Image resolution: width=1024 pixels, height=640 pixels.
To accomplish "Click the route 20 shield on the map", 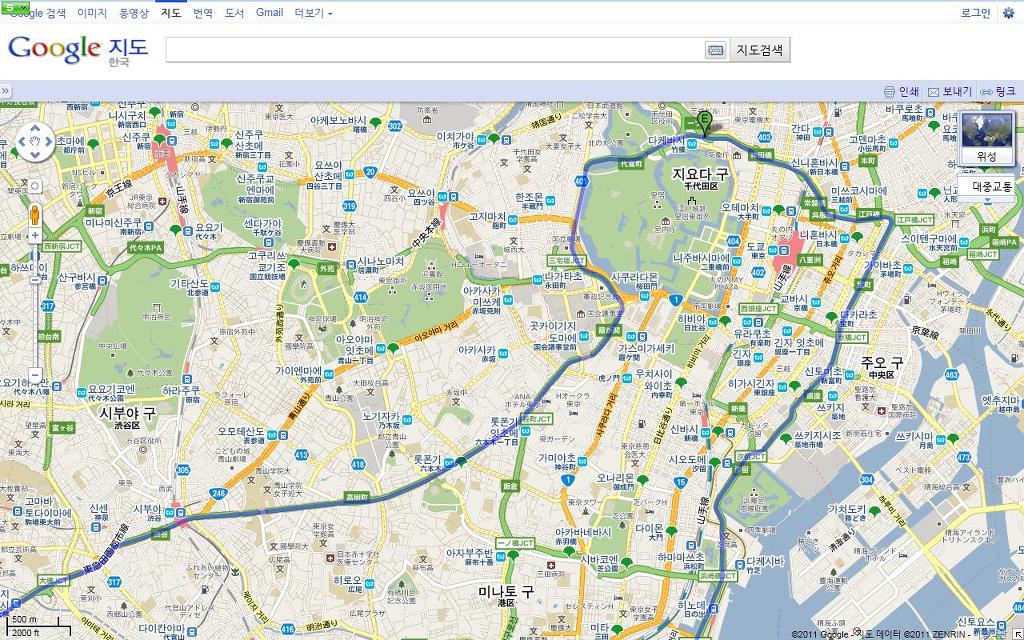I will click(x=370, y=172).
